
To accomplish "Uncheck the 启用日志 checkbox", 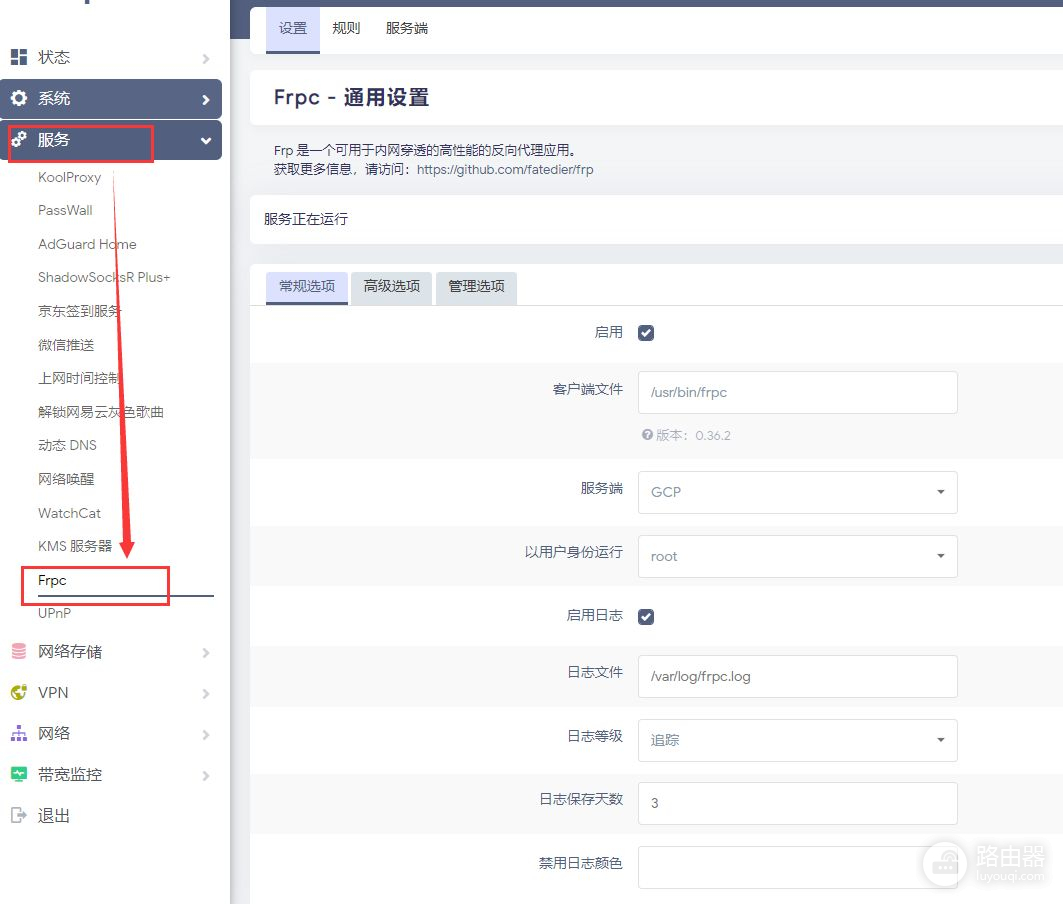I will tap(646, 617).
